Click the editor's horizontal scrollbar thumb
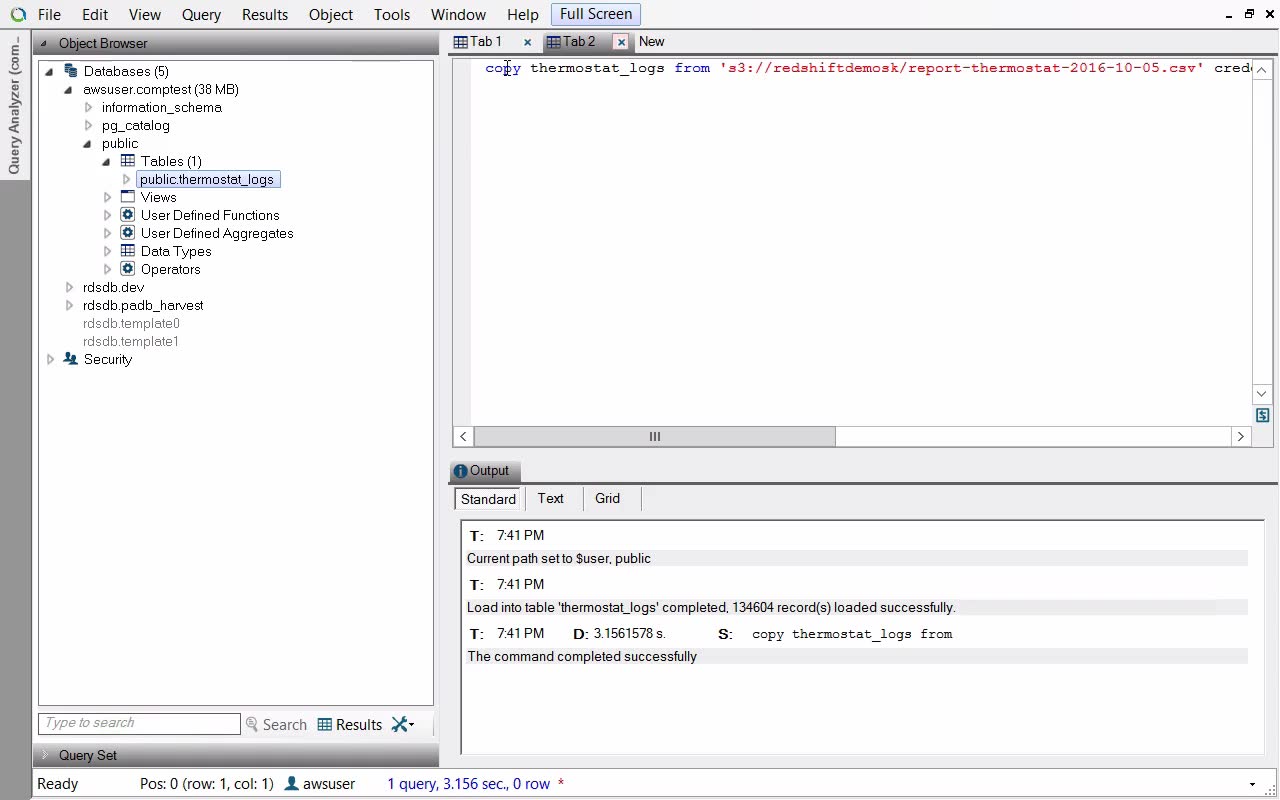The height and width of the screenshot is (800, 1280). (654, 437)
